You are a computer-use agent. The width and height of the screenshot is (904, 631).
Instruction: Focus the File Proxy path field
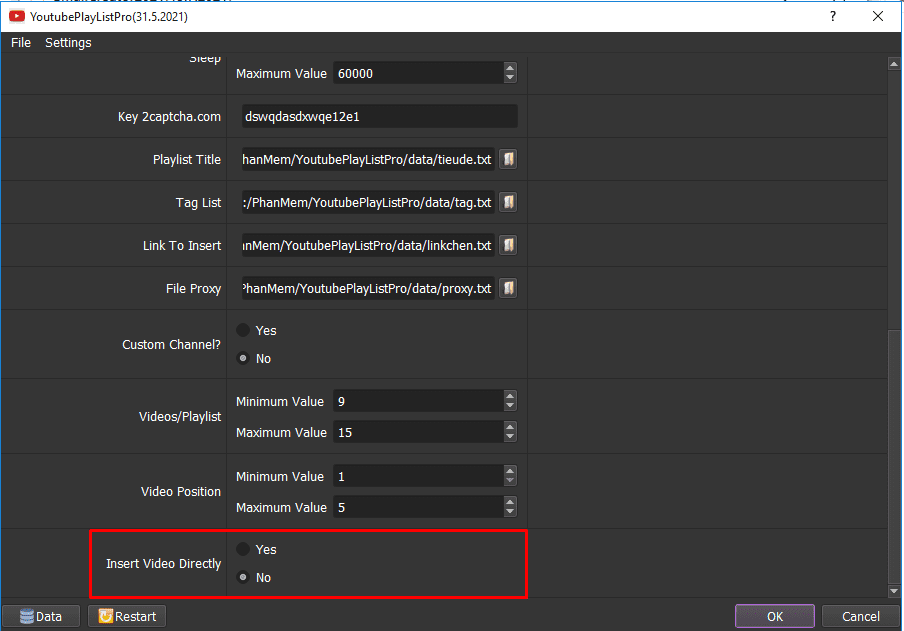pos(368,288)
